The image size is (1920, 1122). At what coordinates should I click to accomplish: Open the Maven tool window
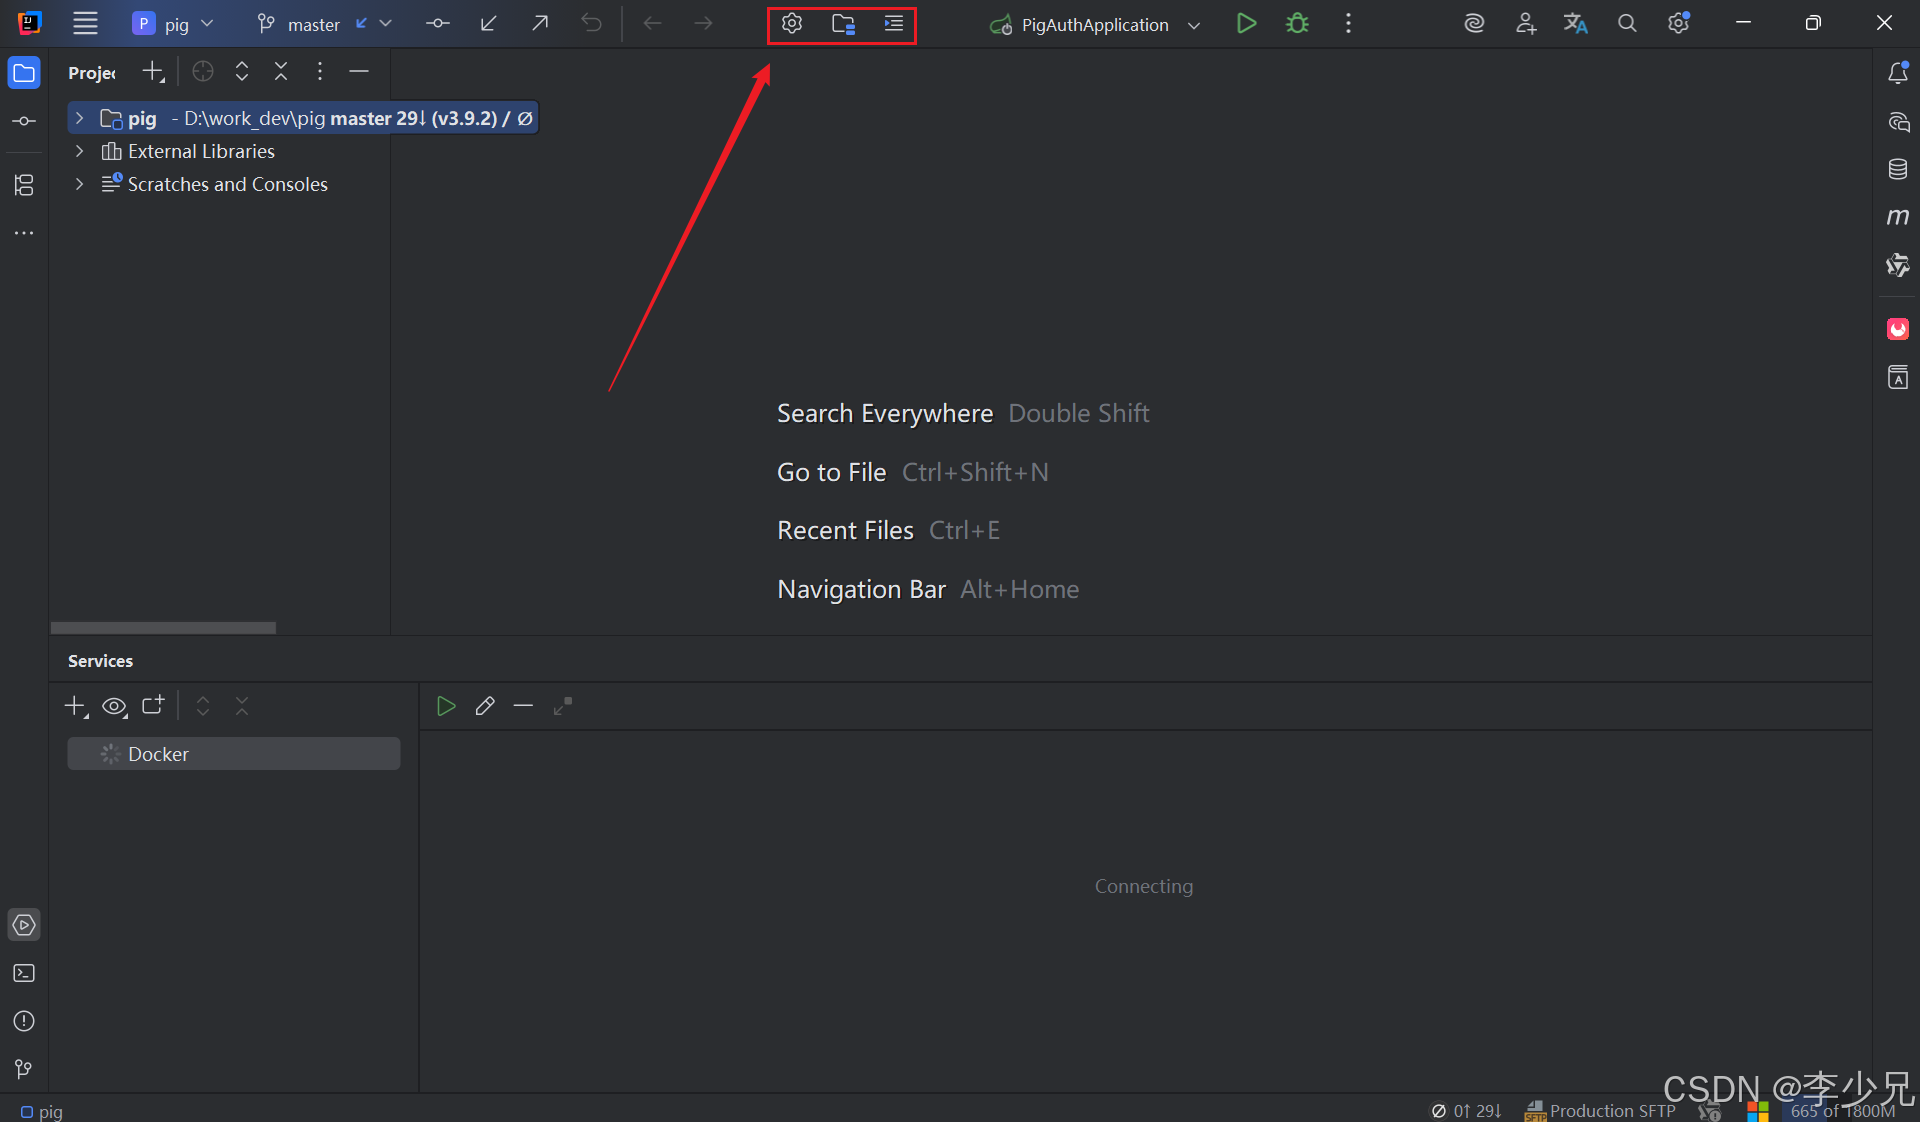(x=1897, y=217)
